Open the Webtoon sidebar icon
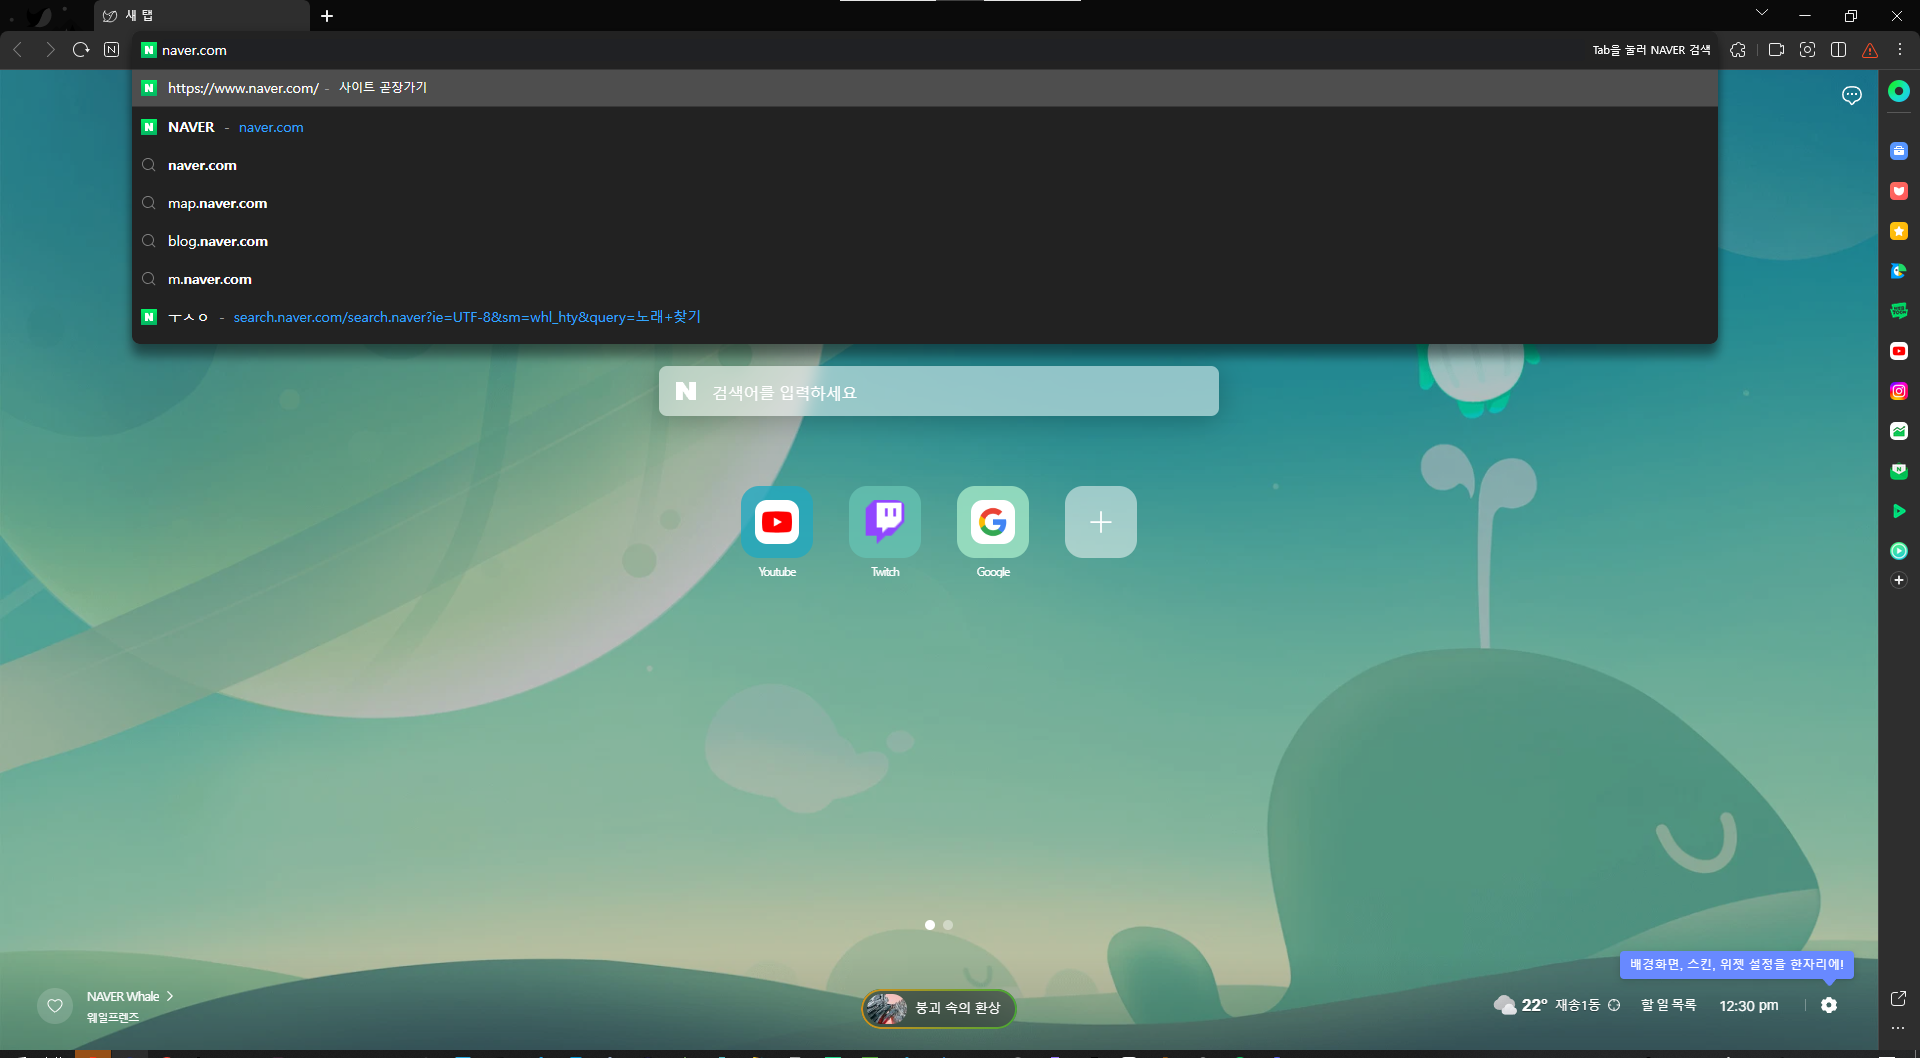Viewport: 1920px width, 1058px height. click(x=1899, y=311)
